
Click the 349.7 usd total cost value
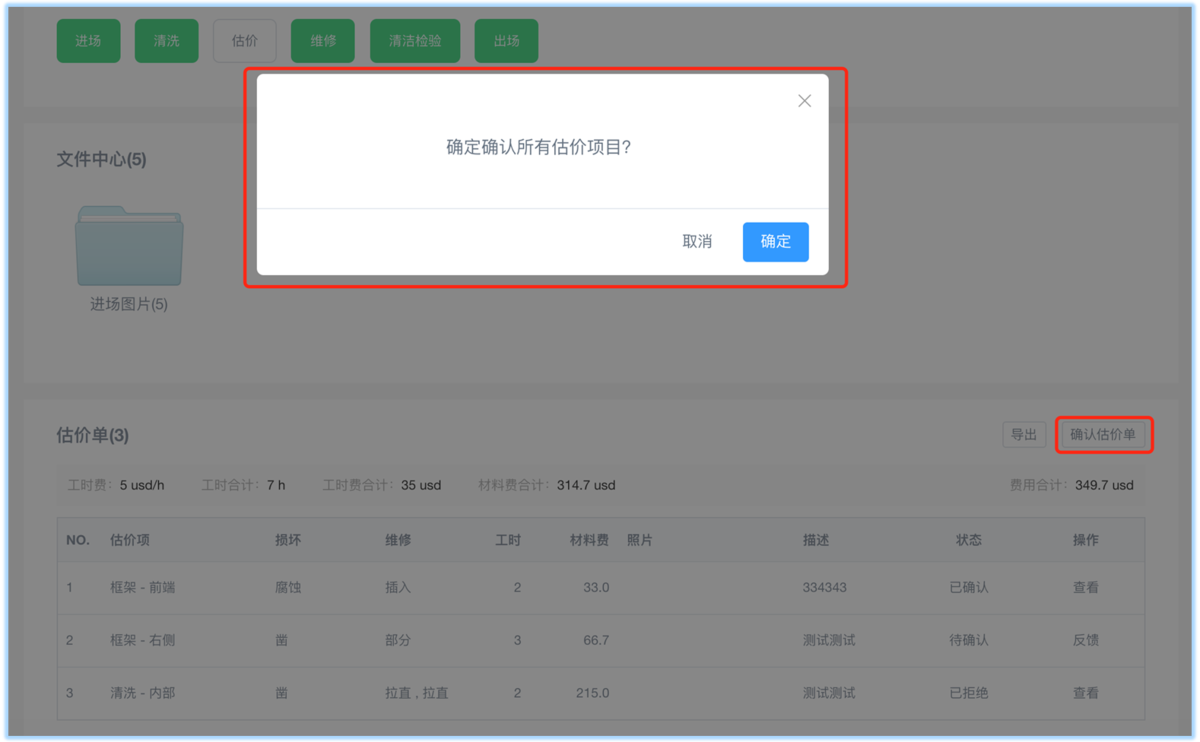tap(1105, 485)
